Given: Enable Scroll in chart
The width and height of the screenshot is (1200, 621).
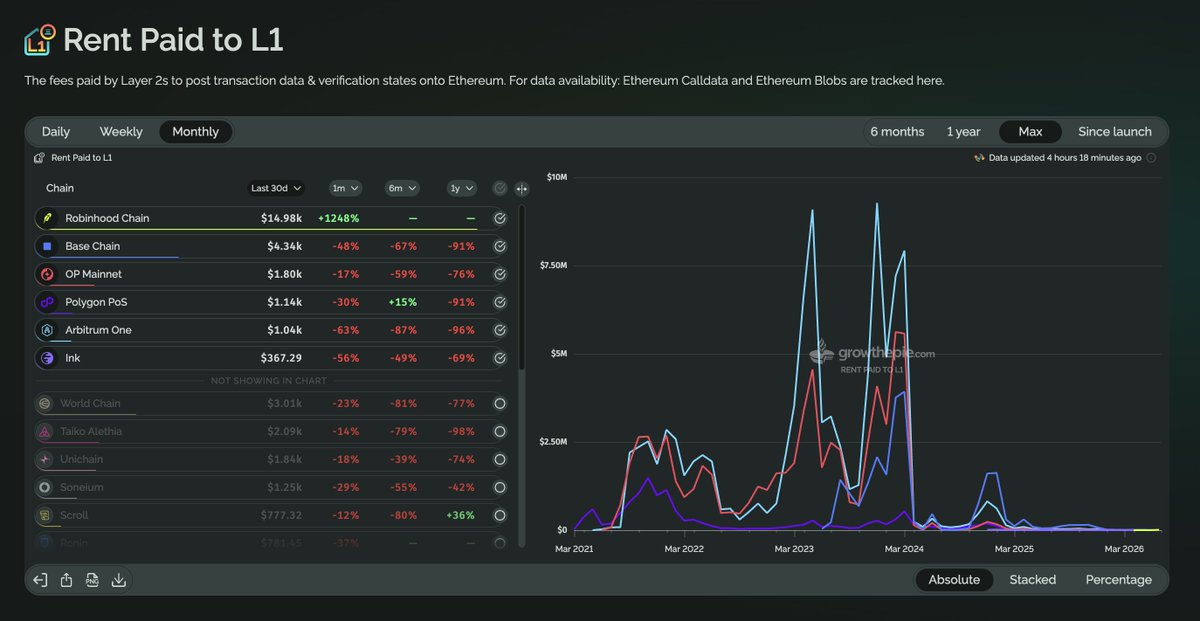Looking at the screenshot, I should tap(500, 516).
